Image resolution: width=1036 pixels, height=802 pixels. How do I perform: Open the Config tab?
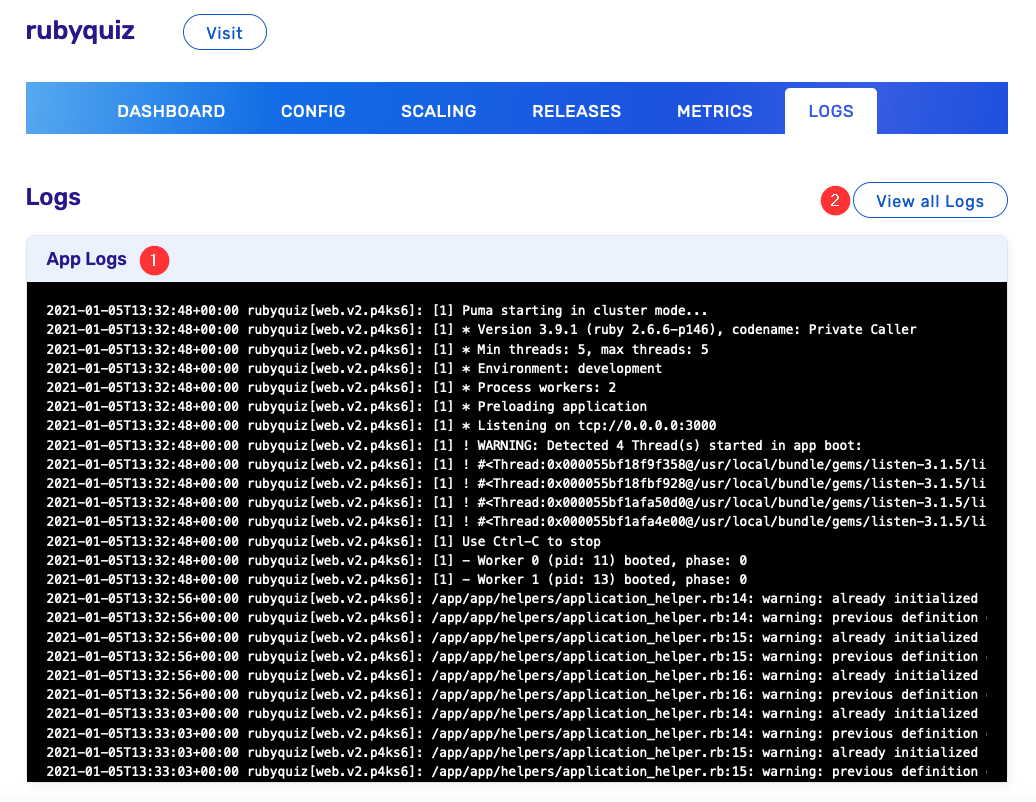tap(313, 111)
